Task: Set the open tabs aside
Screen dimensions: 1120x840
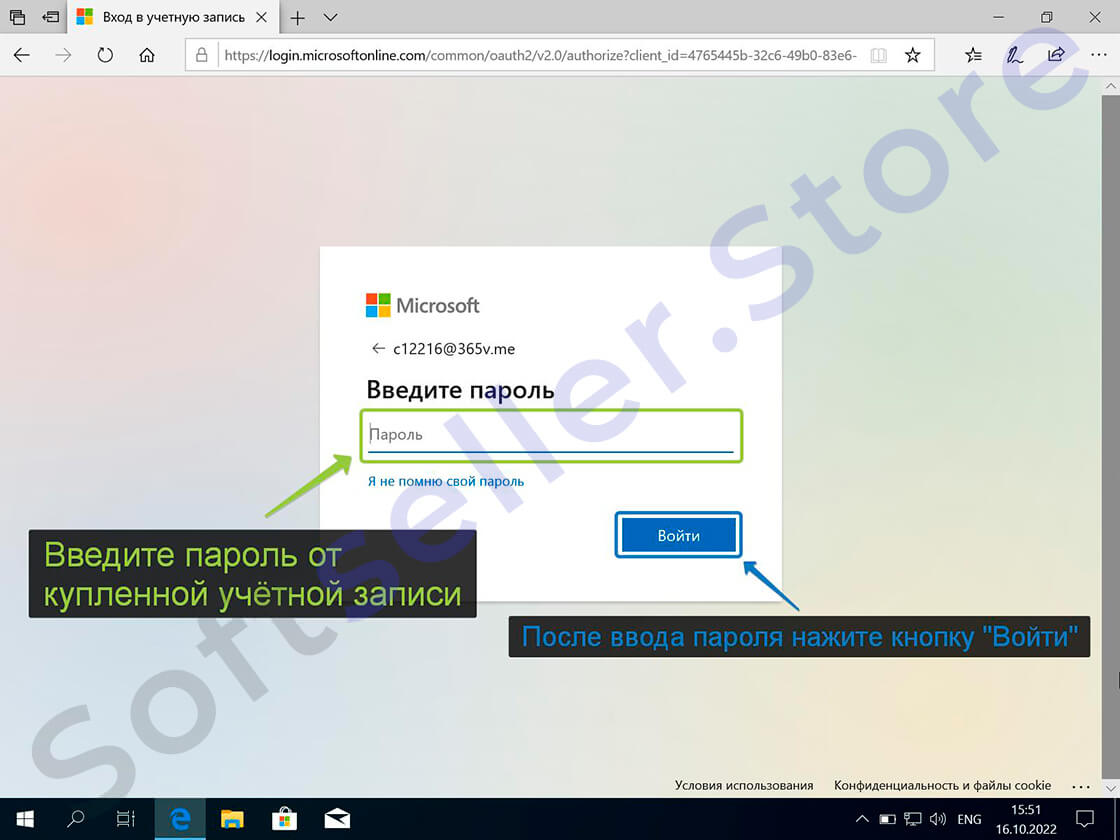Action: [x=50, y=17]
